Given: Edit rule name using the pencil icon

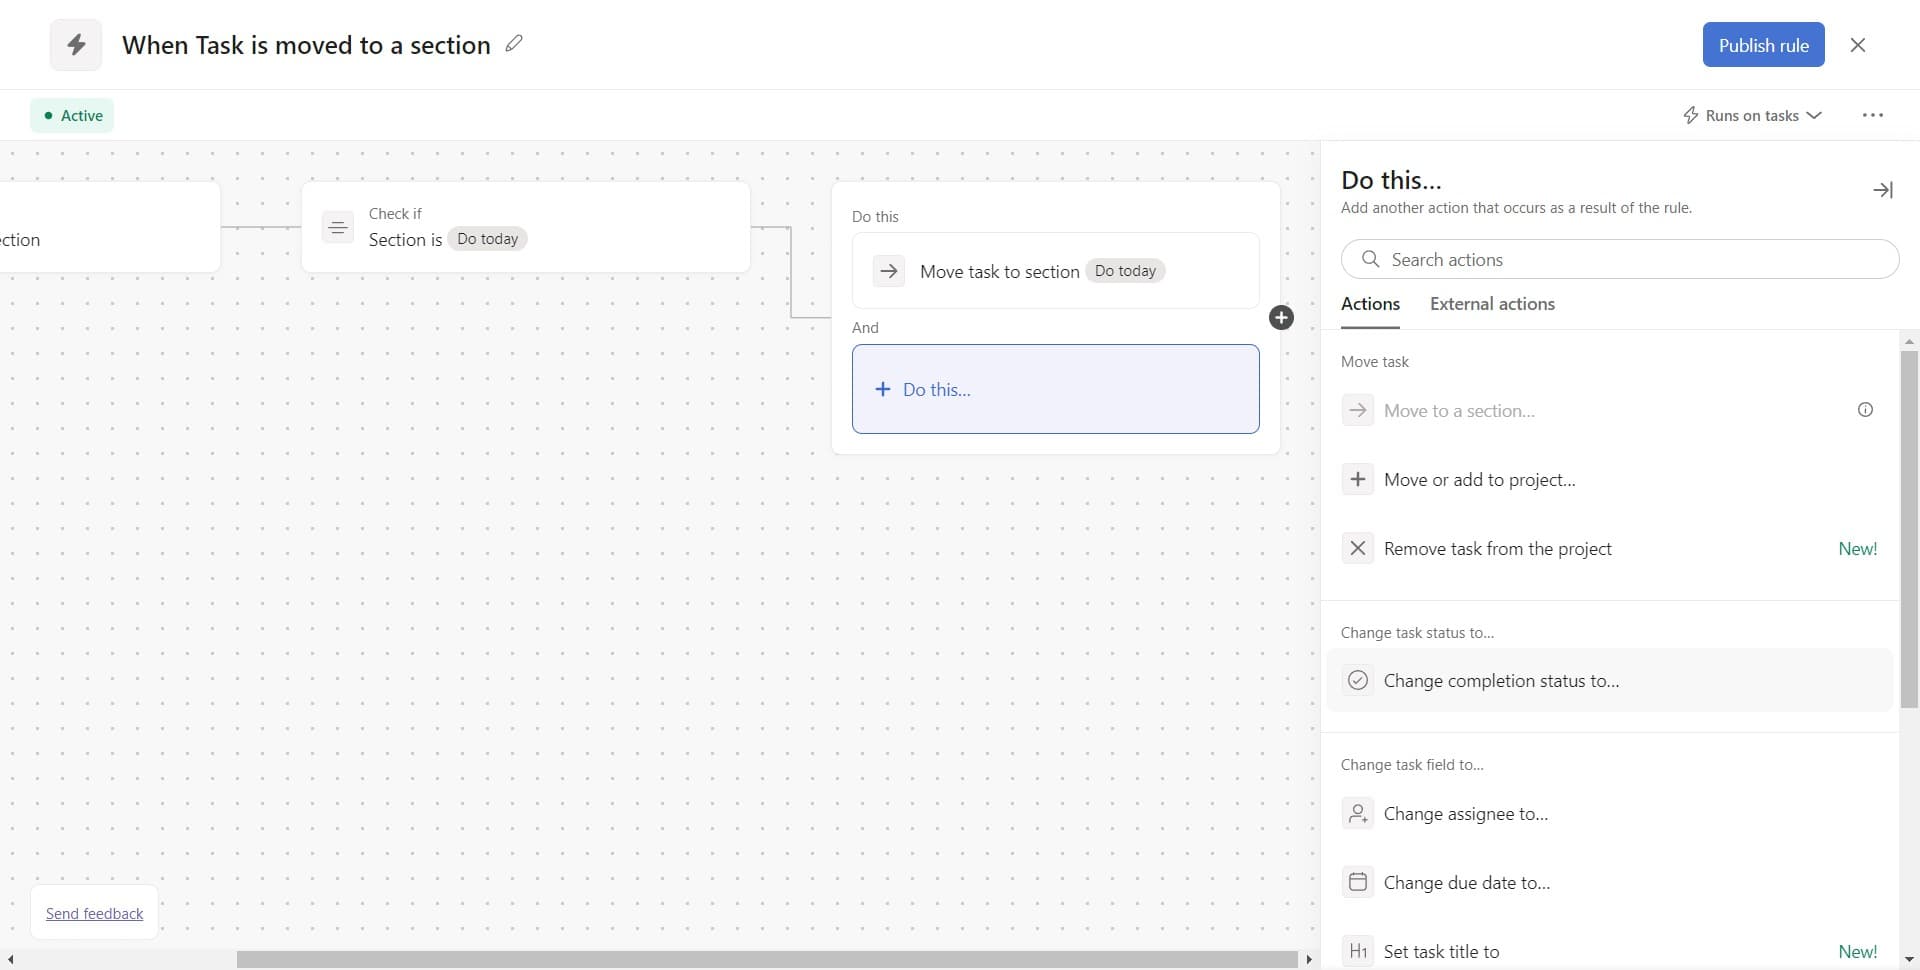Looking at the screenshot, I should click(514, 44).
